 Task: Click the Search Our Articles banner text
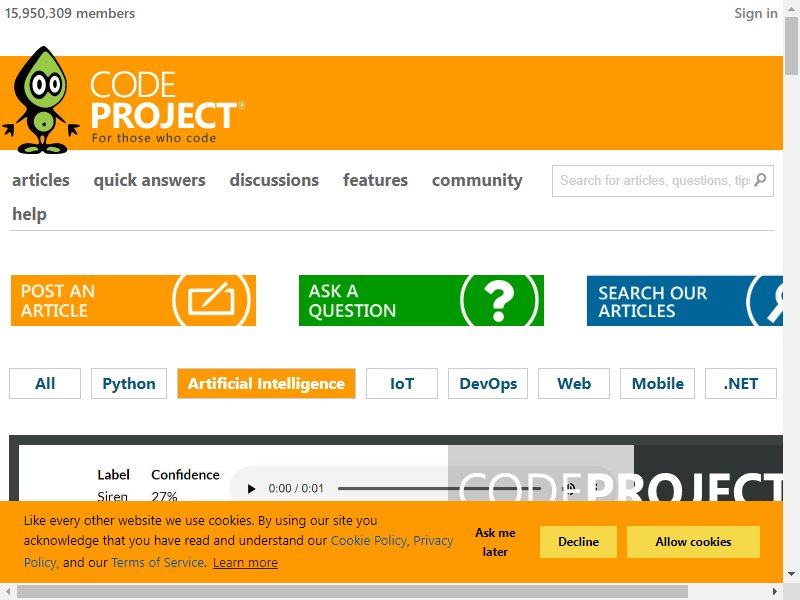653,302
